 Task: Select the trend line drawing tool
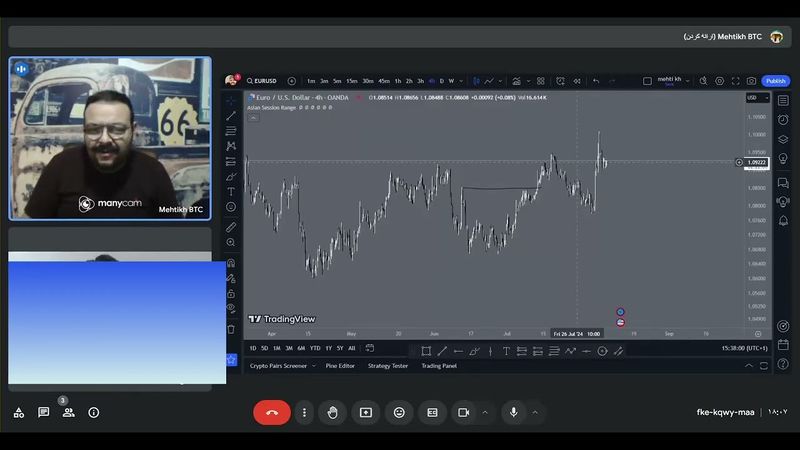(231, 116)
